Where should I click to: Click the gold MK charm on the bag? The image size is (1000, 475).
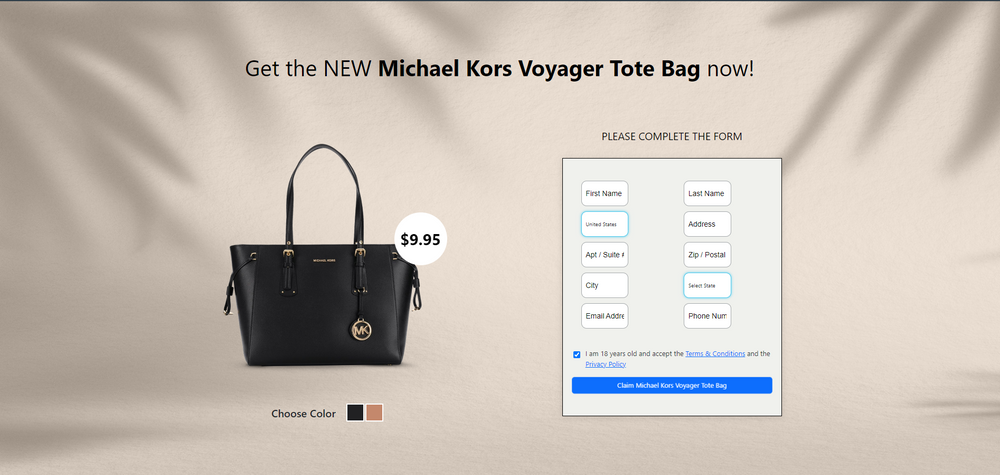pos(362,330)
